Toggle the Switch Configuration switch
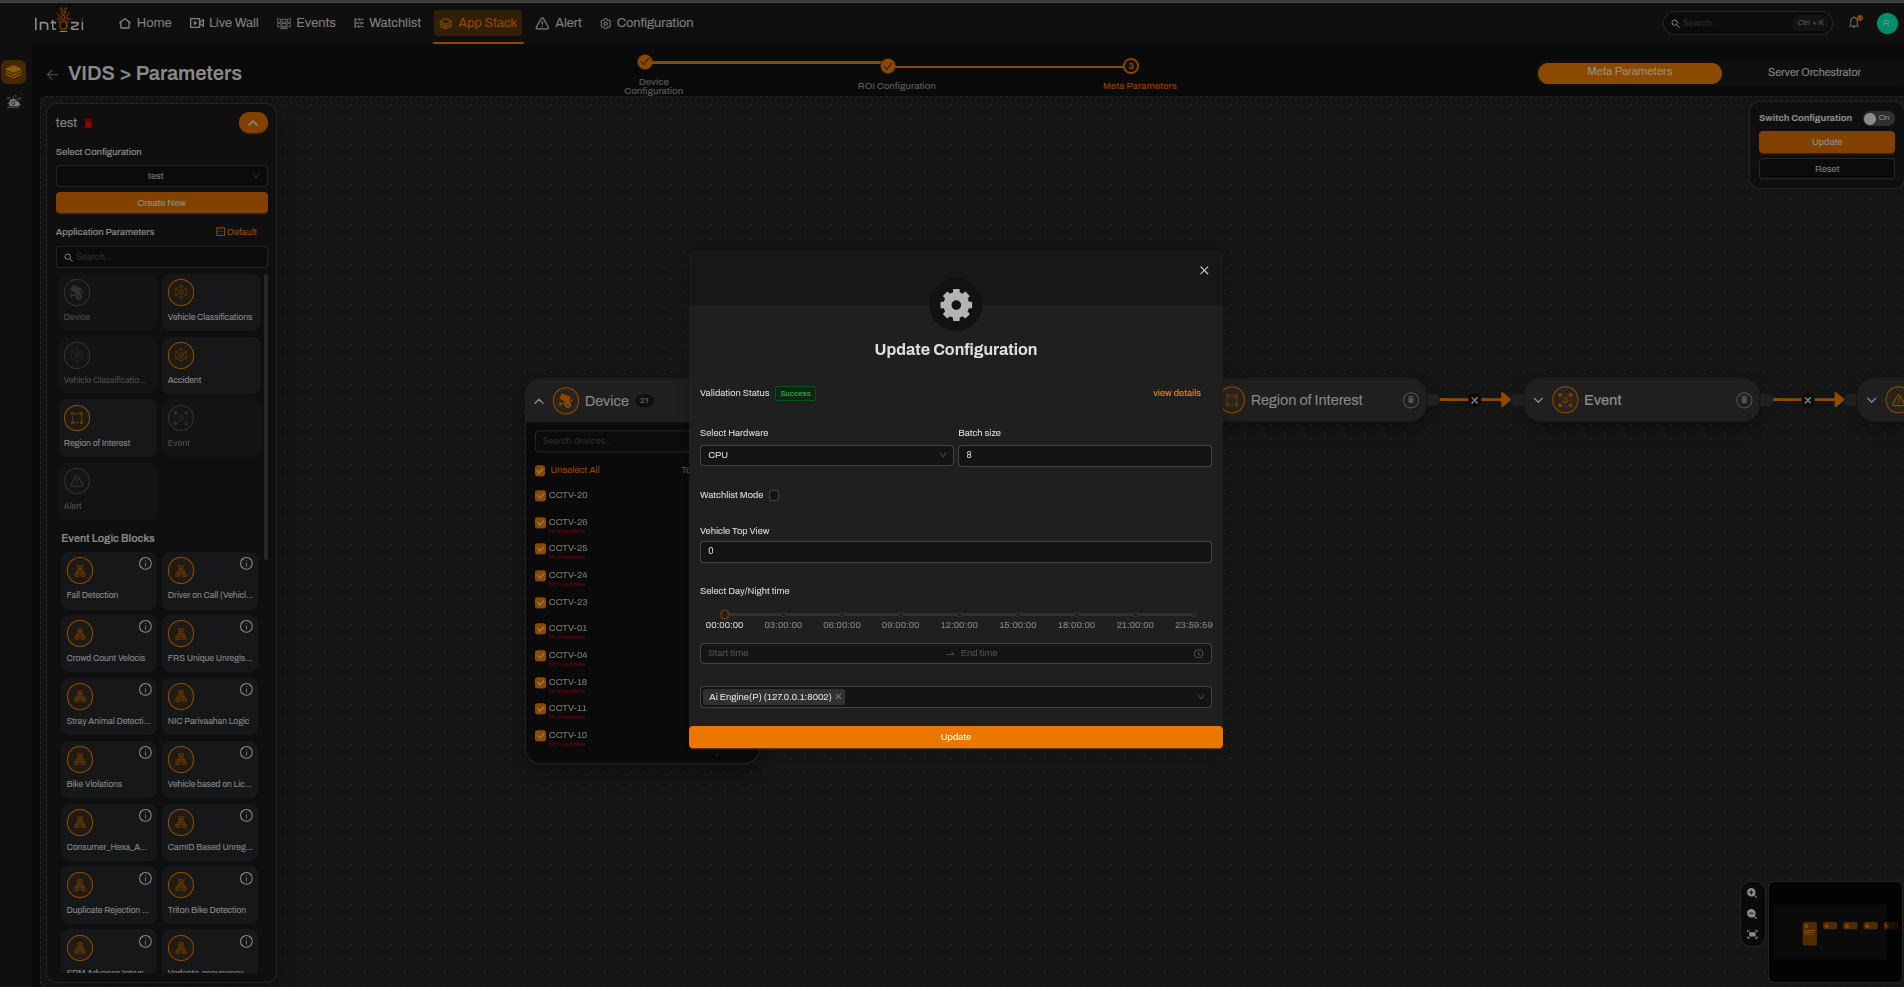This screenshot has width=1904, height=987. 1877,118
